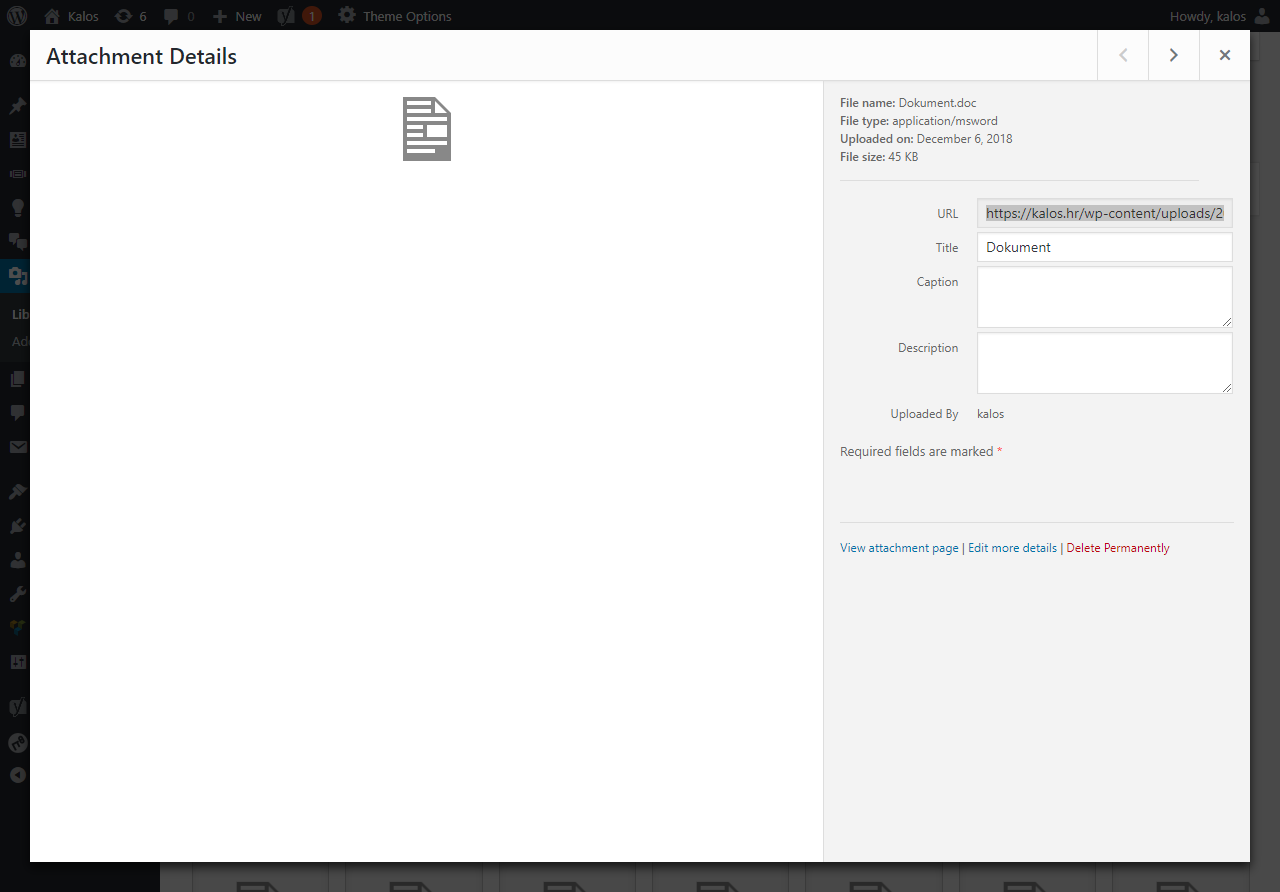Image resolution: width=1280 pixels, height=892 pixels.
Task: Open the New content menu
Action: click(x=237, y=16)
